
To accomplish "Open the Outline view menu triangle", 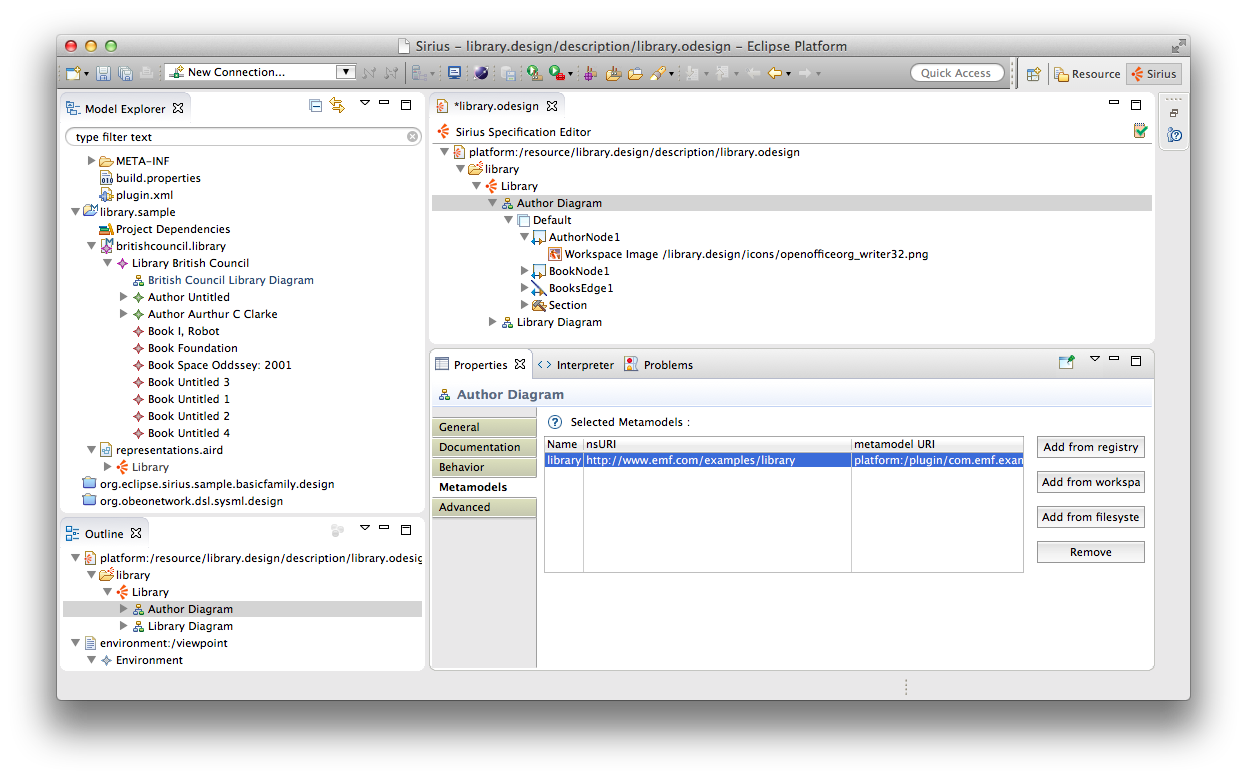I will pyautogui.click(x=365, y=528).
